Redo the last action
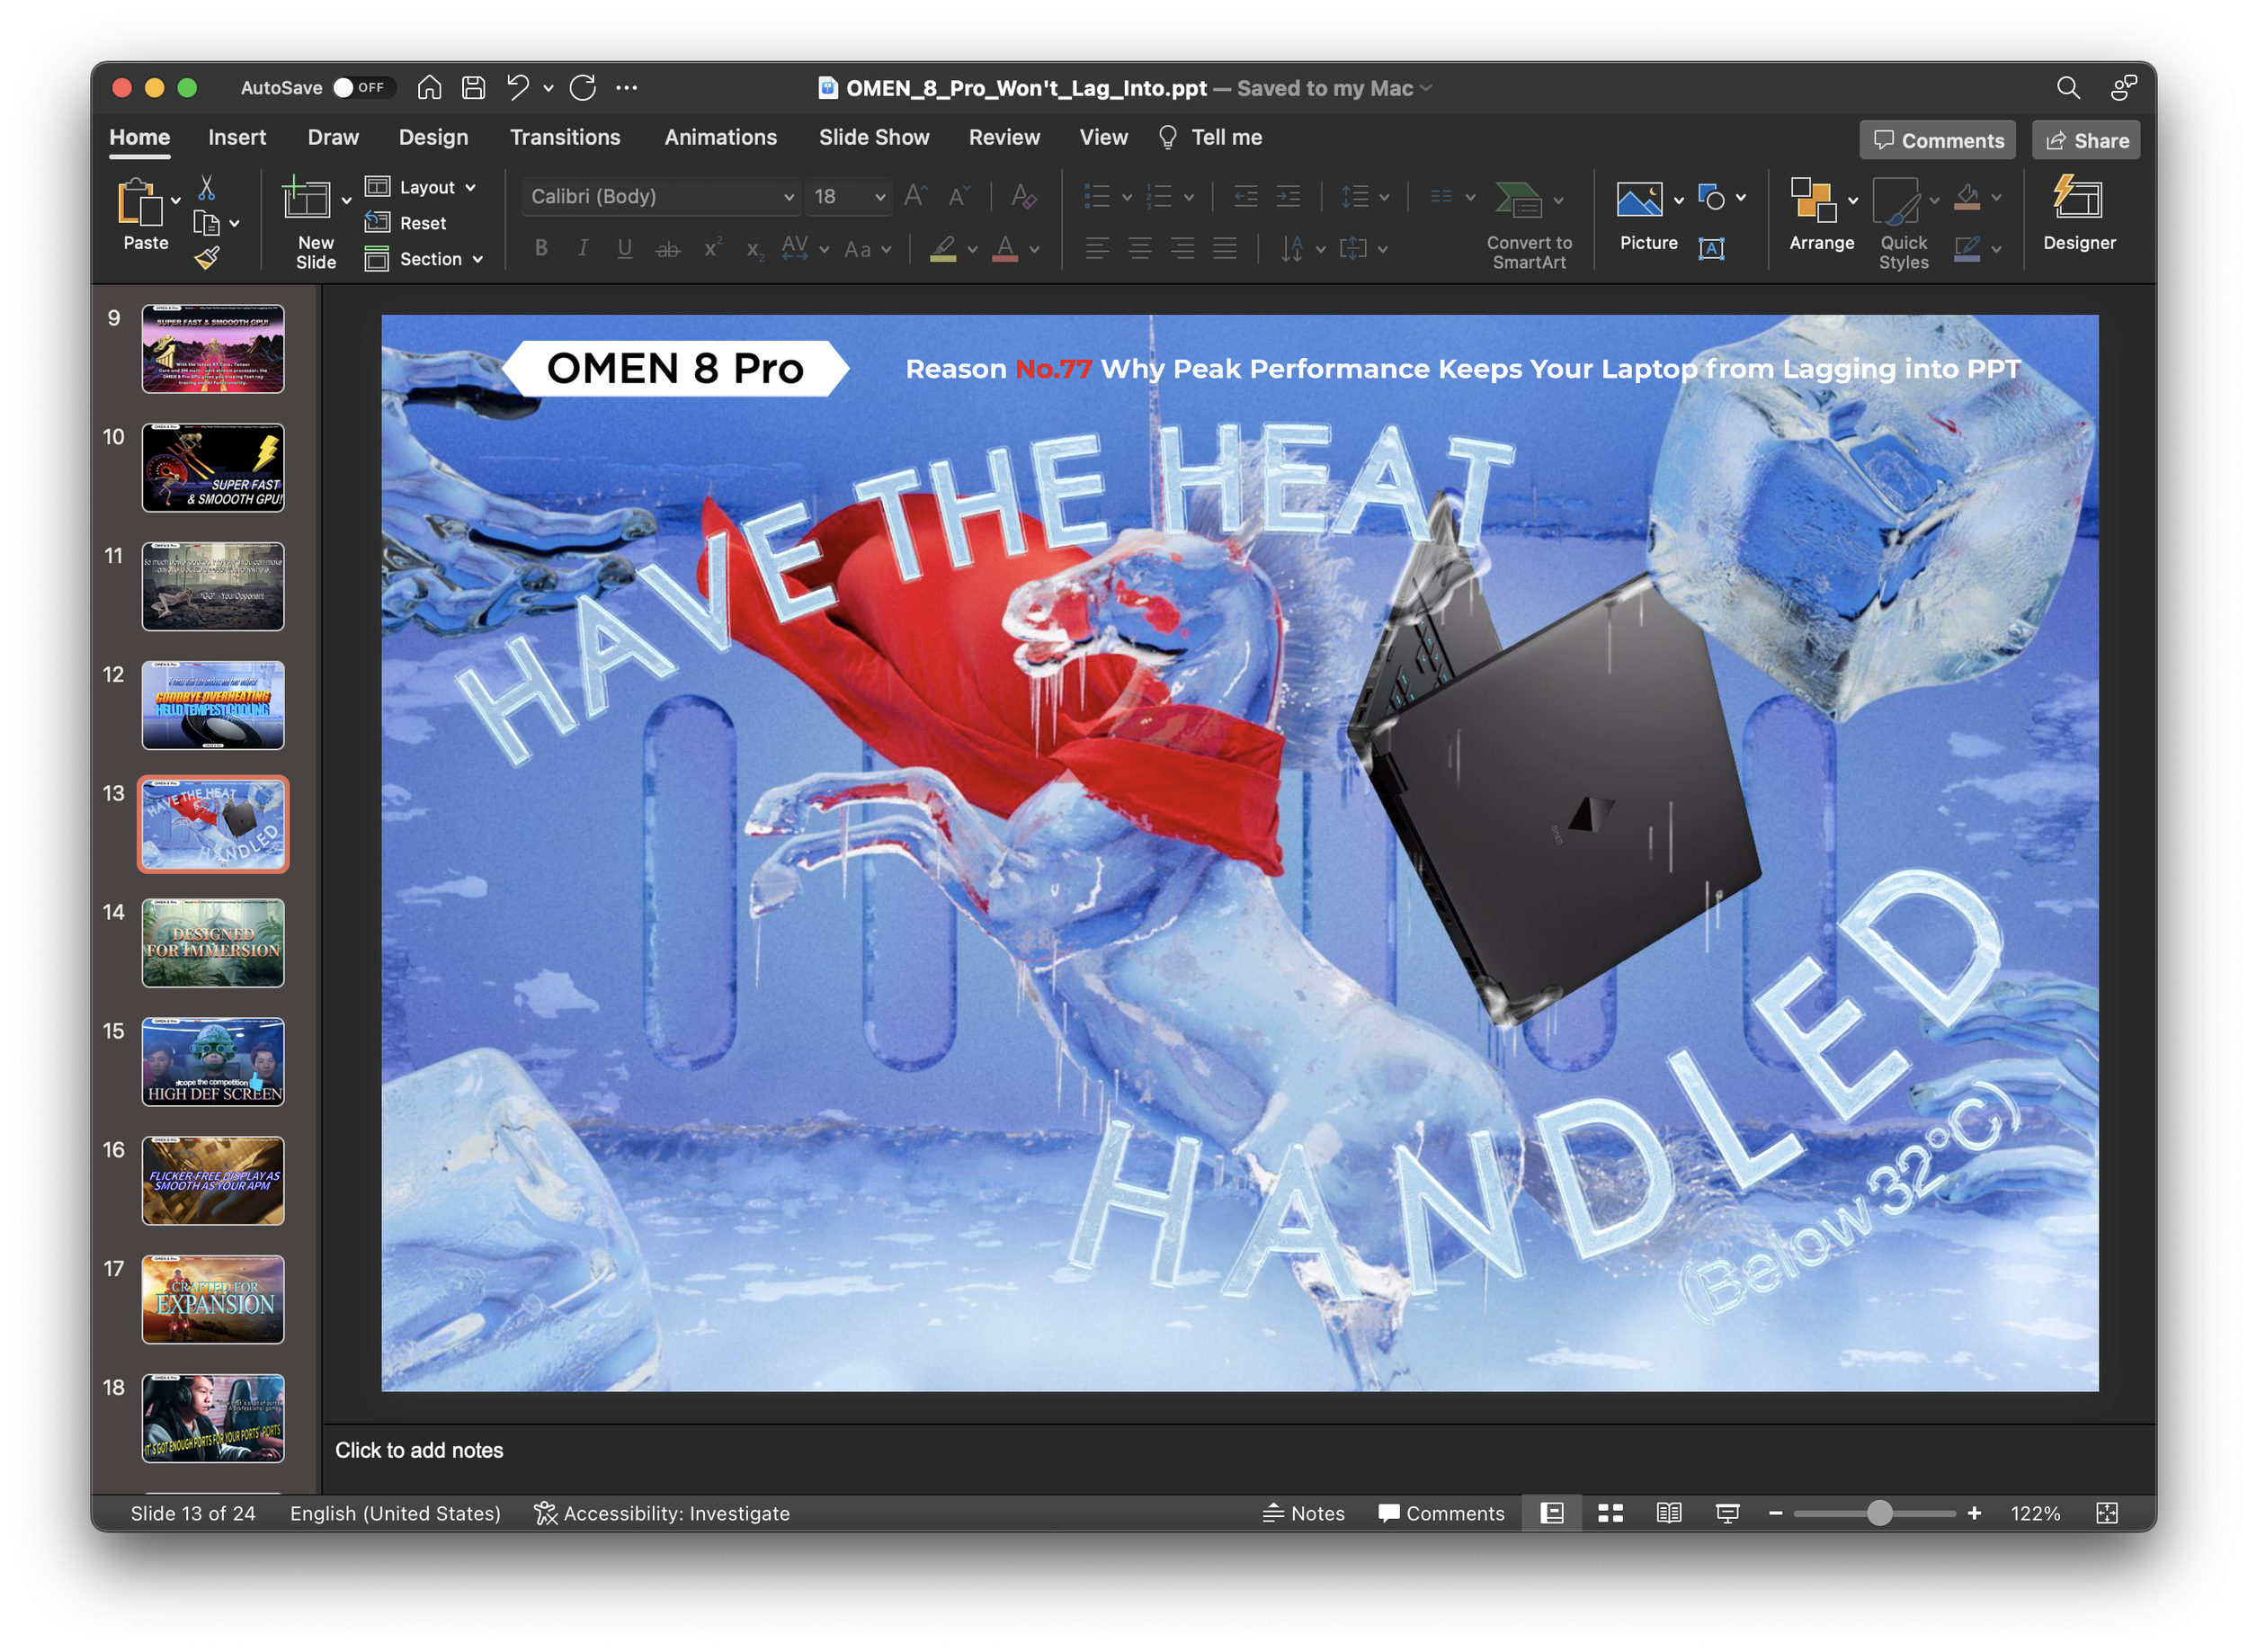 point(583,88)
